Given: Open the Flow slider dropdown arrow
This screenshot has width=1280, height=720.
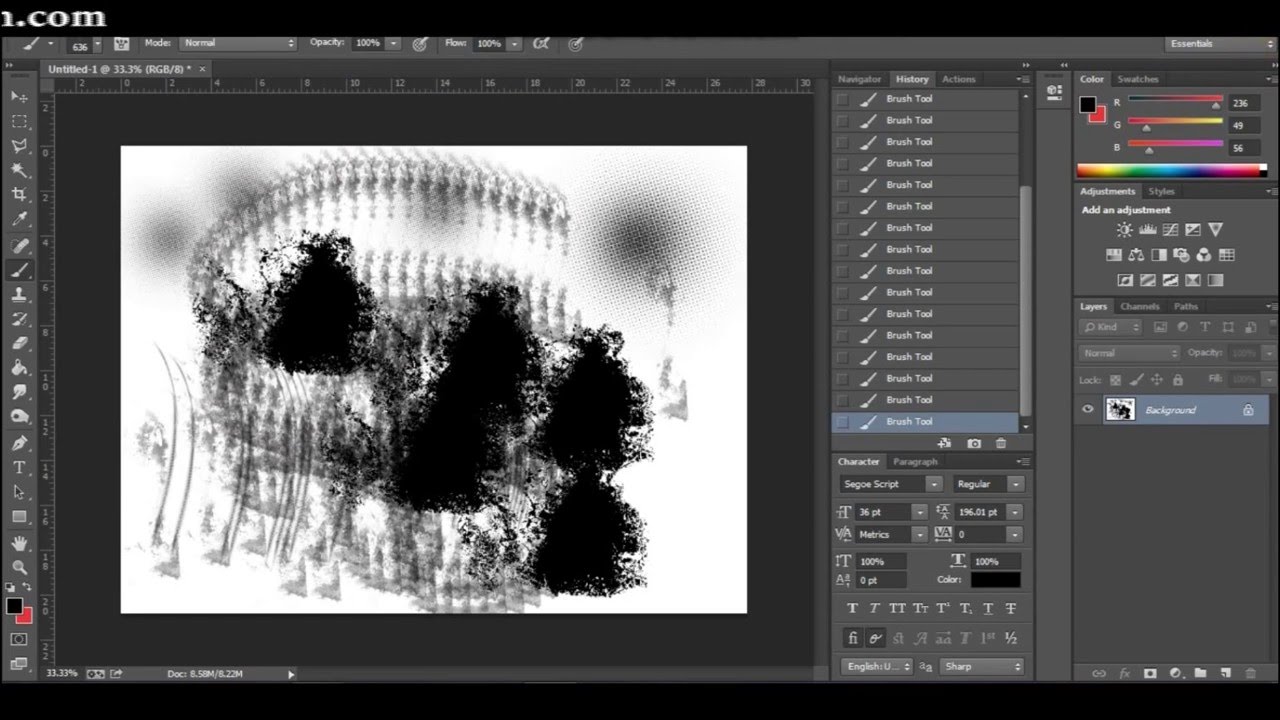Looking at the screenshot, I should coord(514,44).
